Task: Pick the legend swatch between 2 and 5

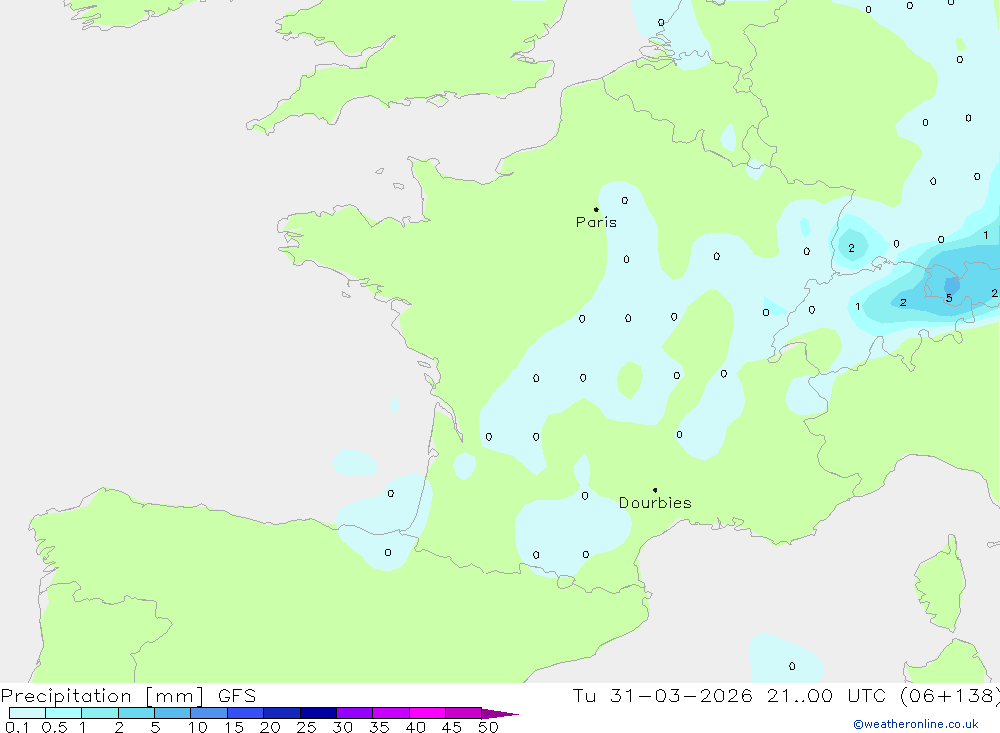Action: tap(136, 713)
